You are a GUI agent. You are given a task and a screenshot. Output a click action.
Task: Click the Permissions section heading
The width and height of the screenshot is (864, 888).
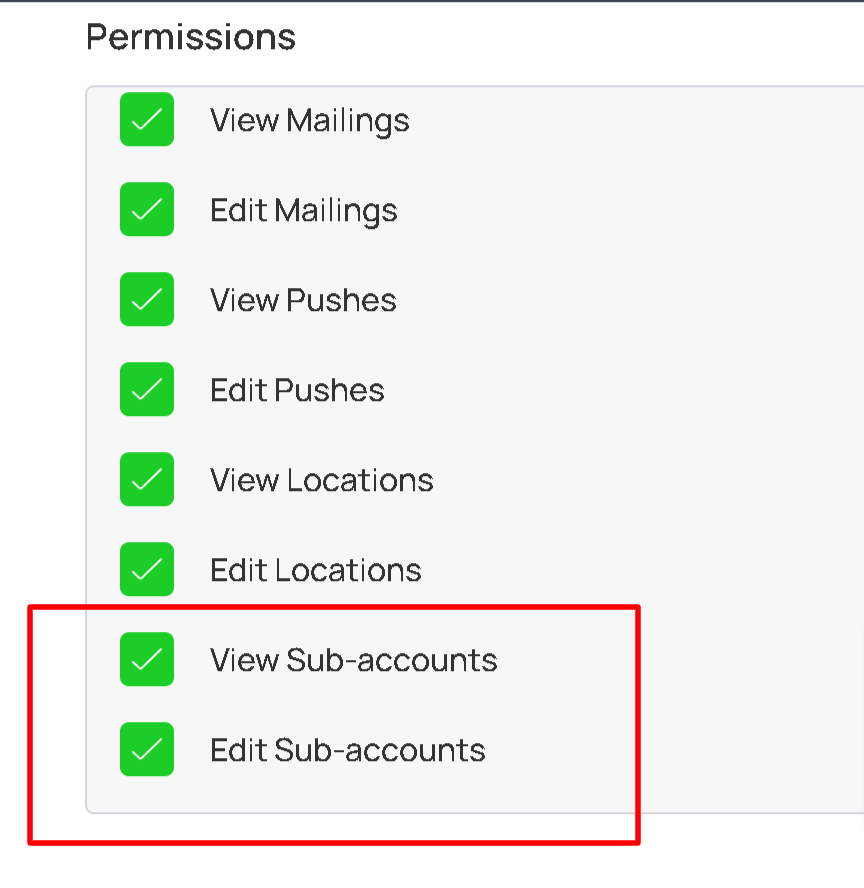(x=191, y=38)
